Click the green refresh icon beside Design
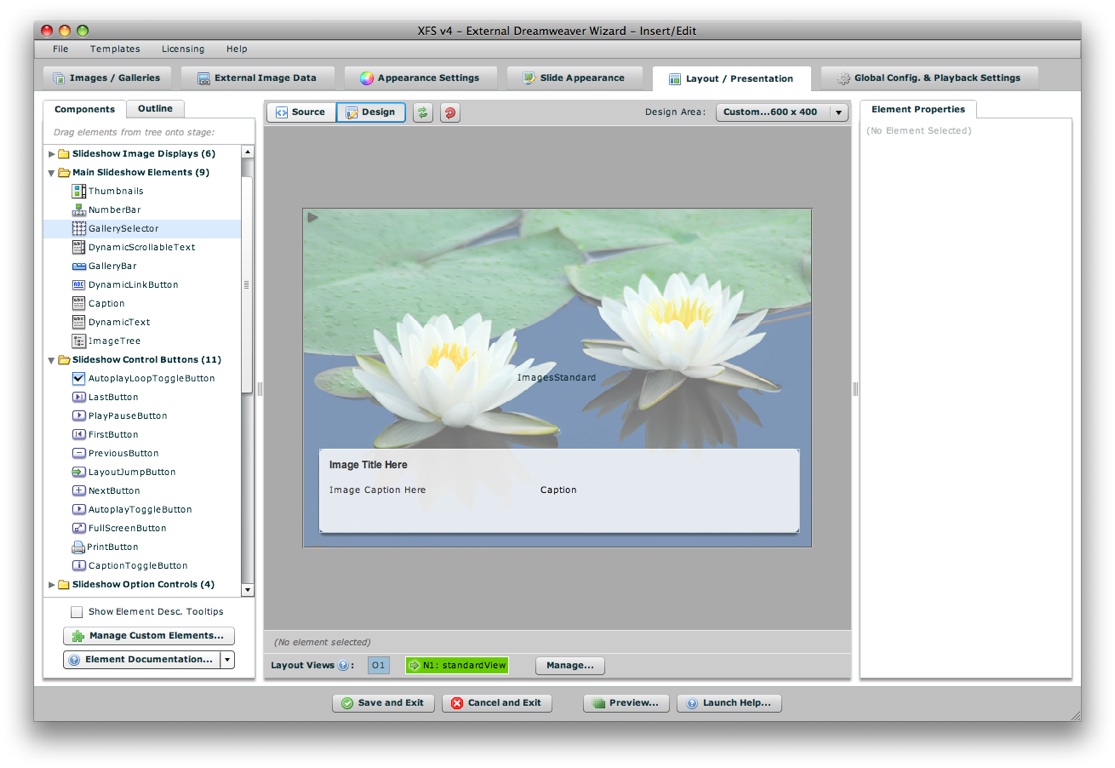This screenshot has width=1115, height=768. 423,113
